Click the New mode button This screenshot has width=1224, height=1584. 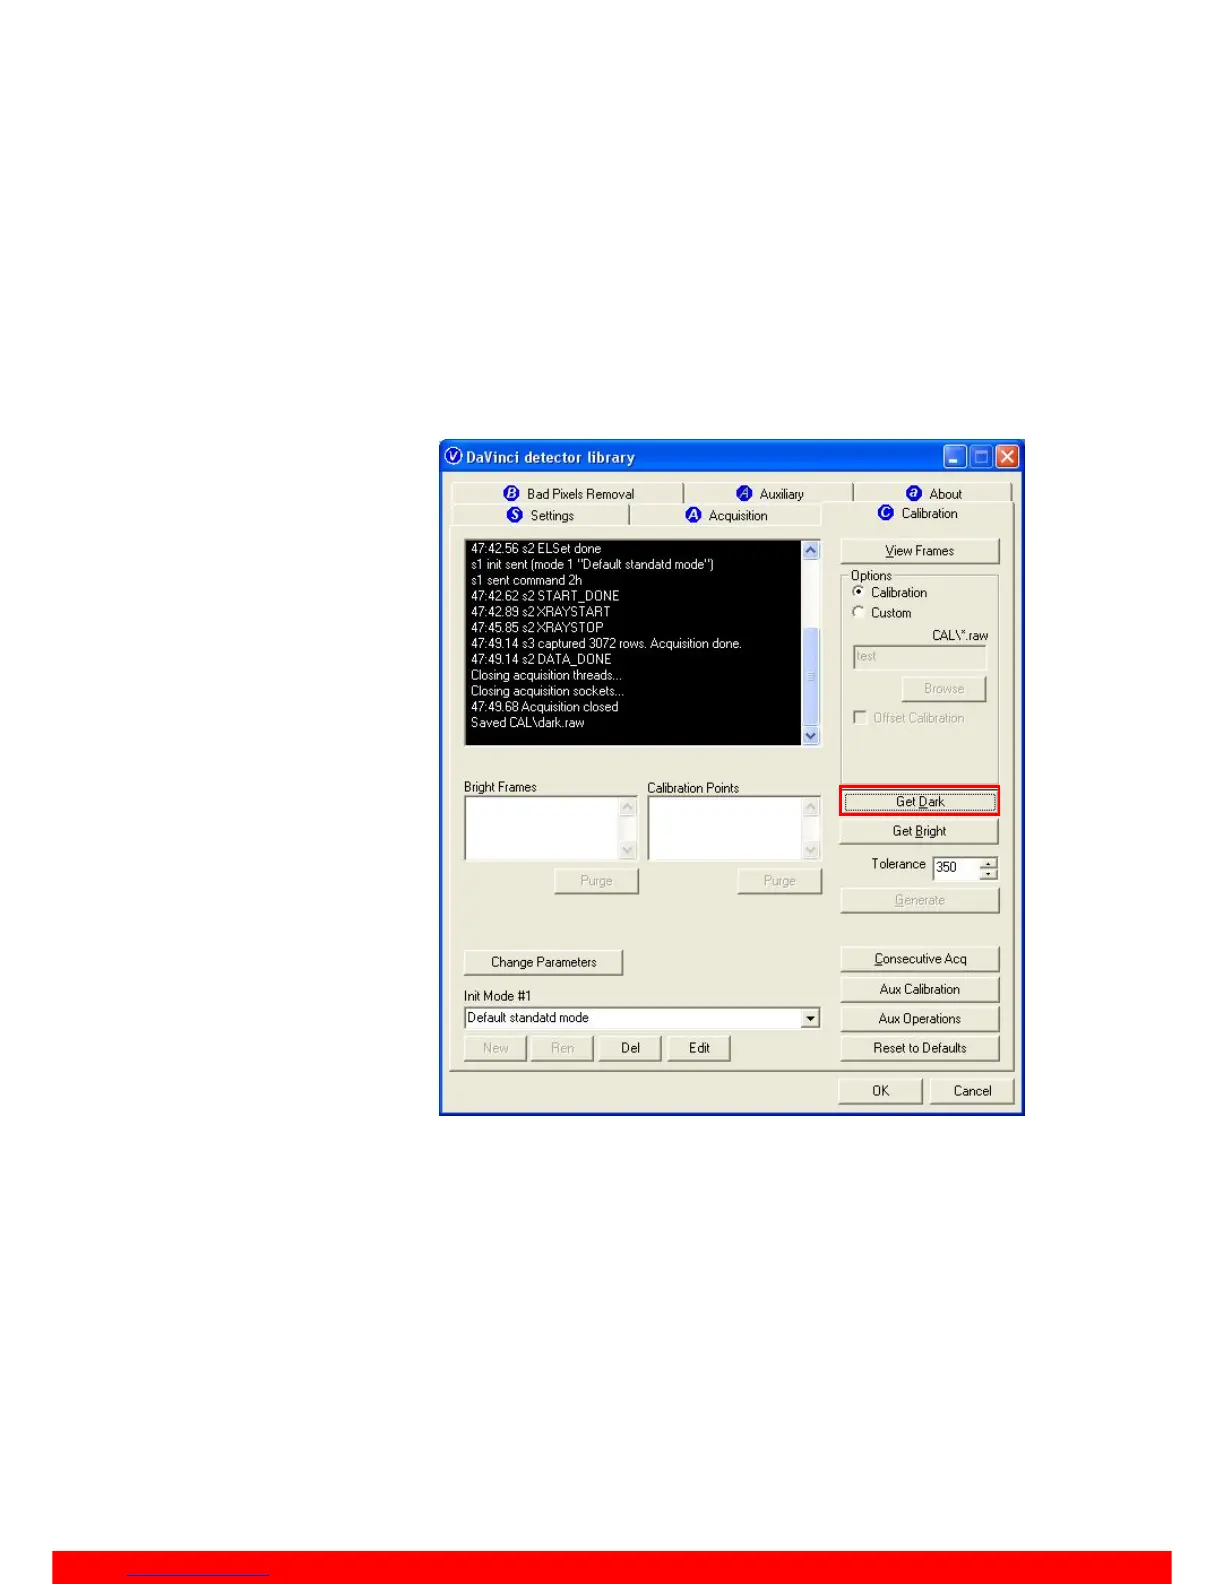coord(496,1048)
